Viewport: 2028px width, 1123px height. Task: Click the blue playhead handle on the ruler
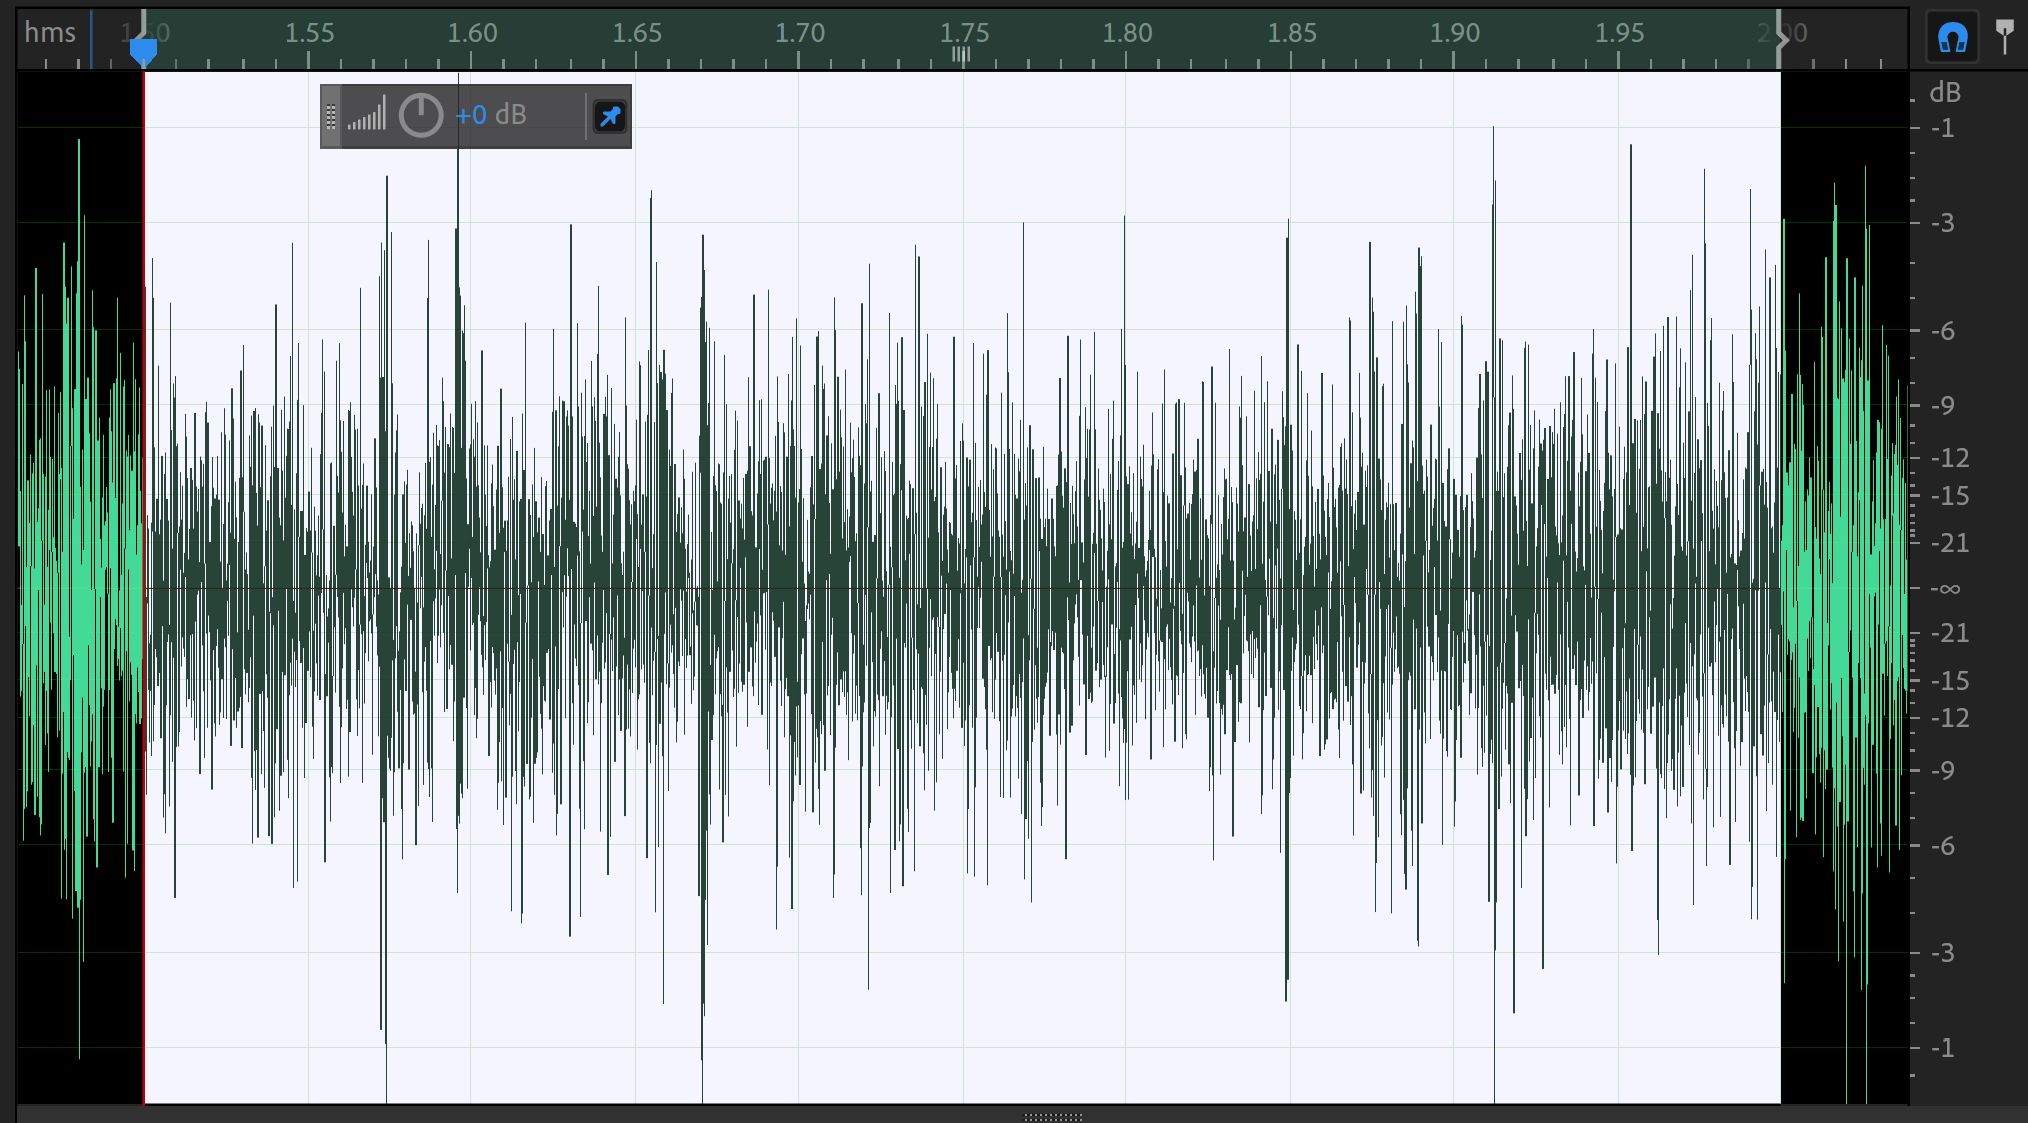coord(143,50)
